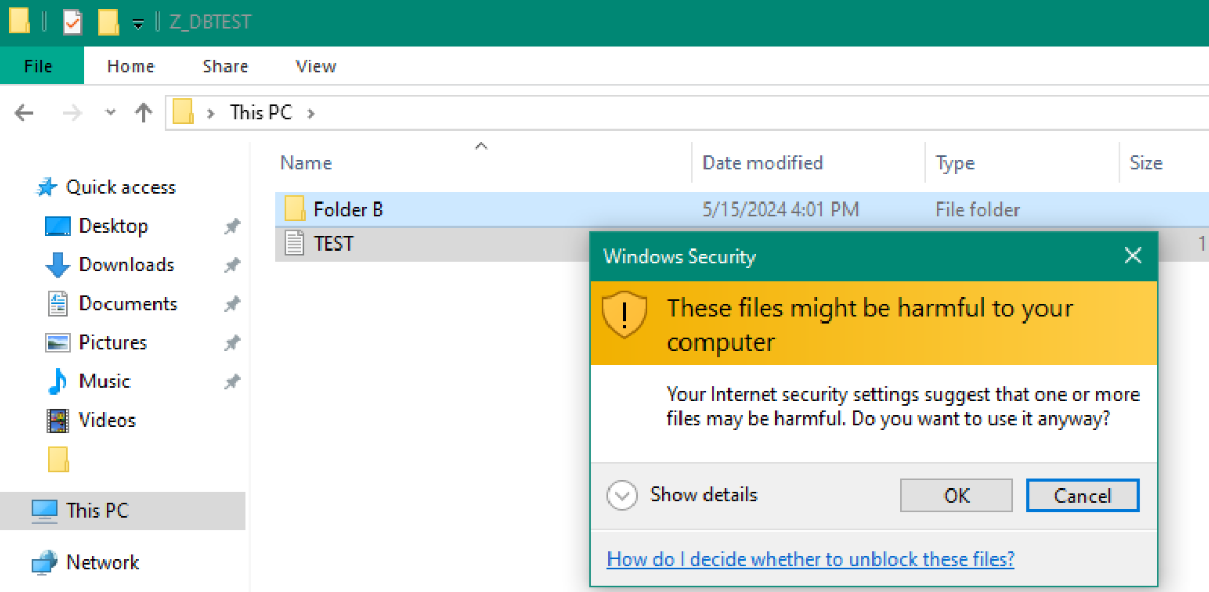Viewport: 1209px width, 592px height.
Task: Expand chevron before This PC in address bar
Action: click(210, 113)
